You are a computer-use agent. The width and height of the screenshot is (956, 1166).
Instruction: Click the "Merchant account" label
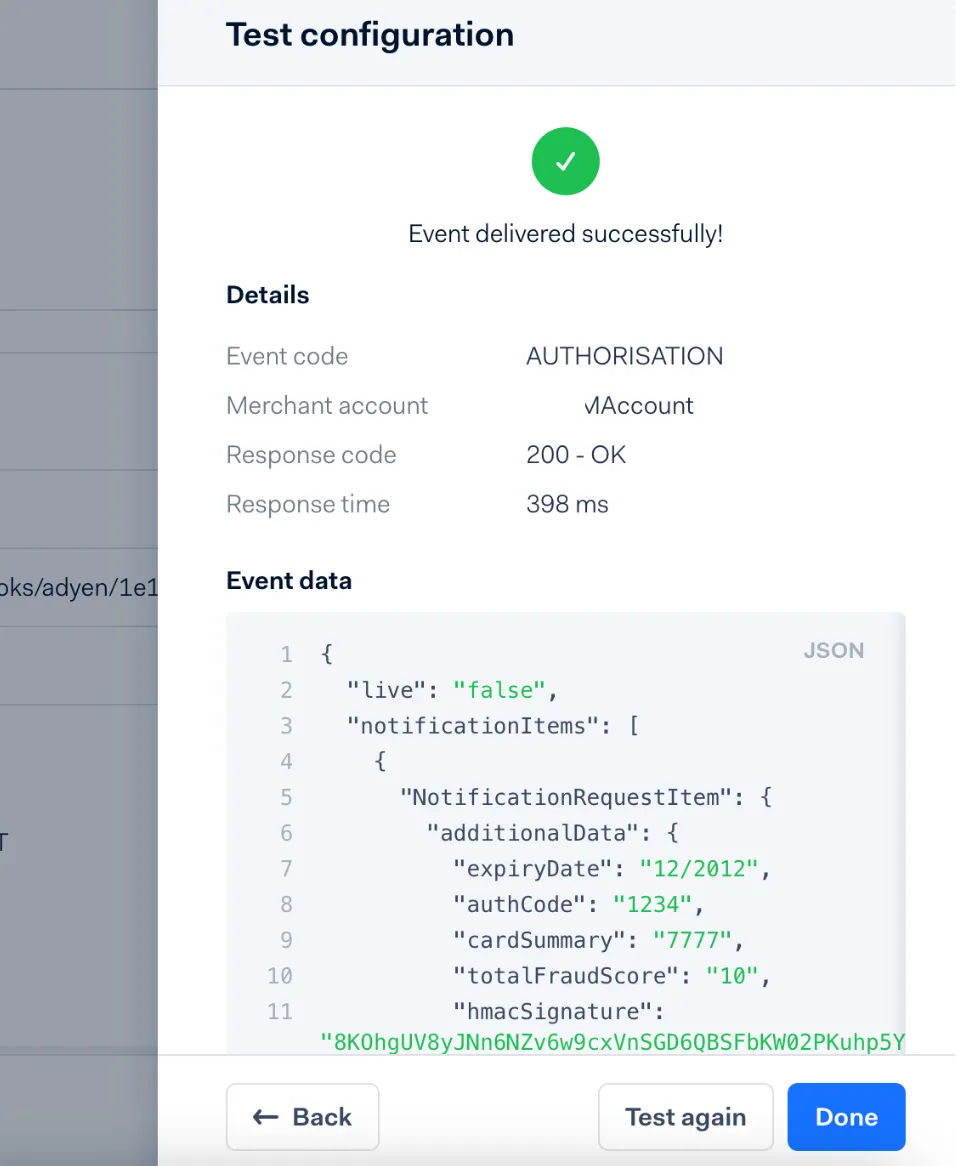point(327,405)
